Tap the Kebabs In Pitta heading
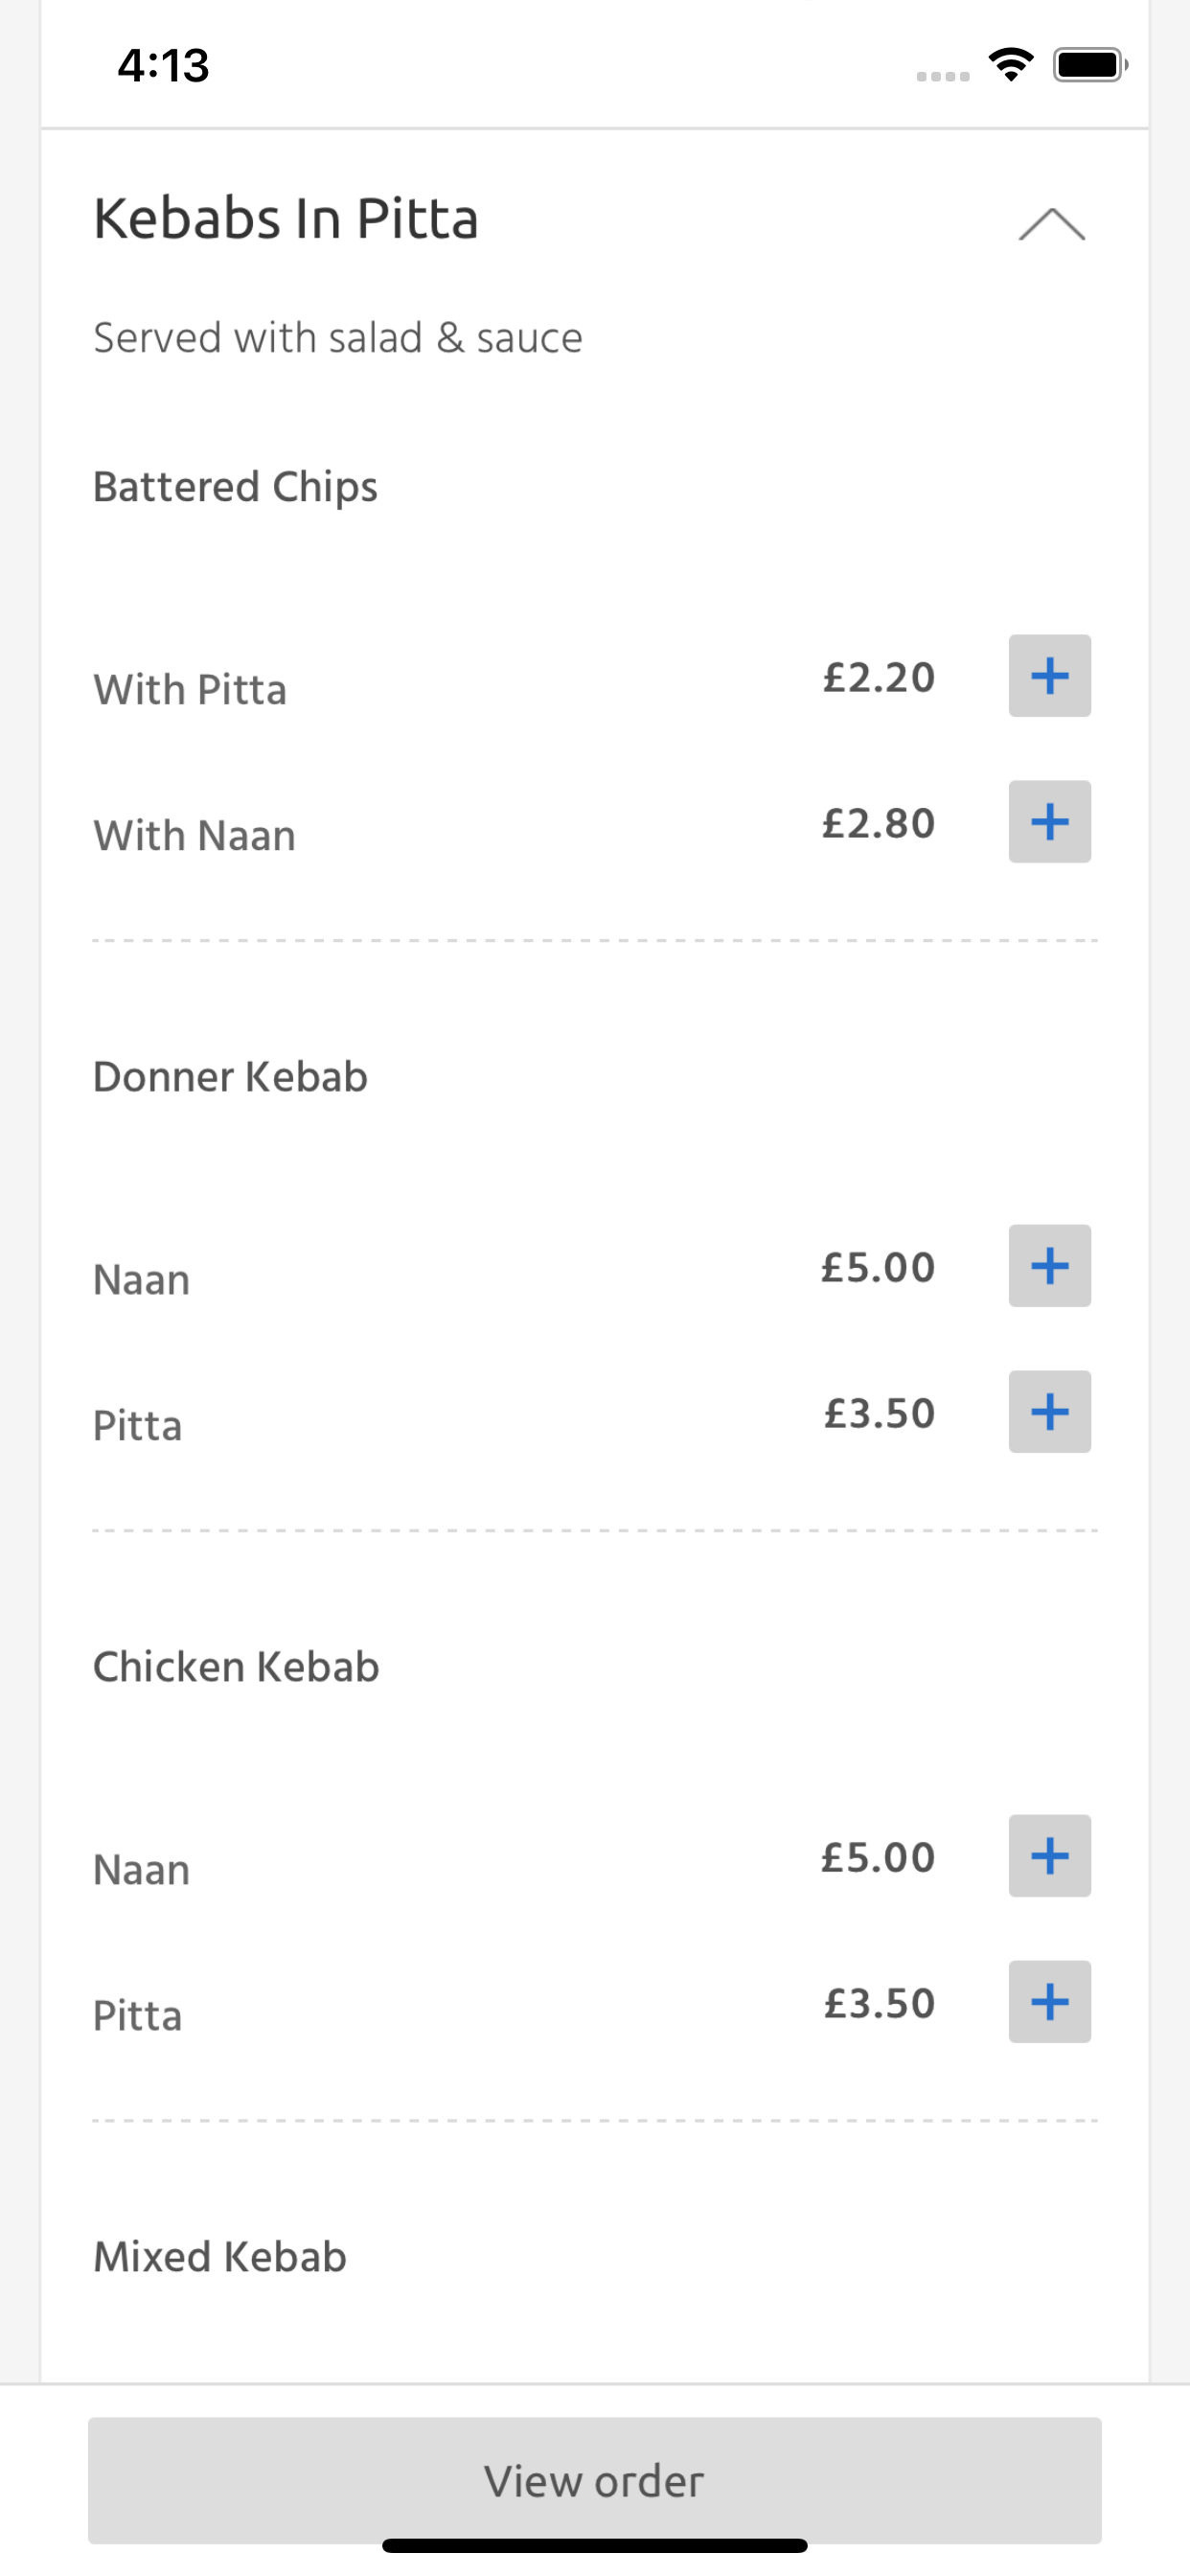Viewport: 1190px width, 2576px height. pyautogui.click(x=286, y=218)
